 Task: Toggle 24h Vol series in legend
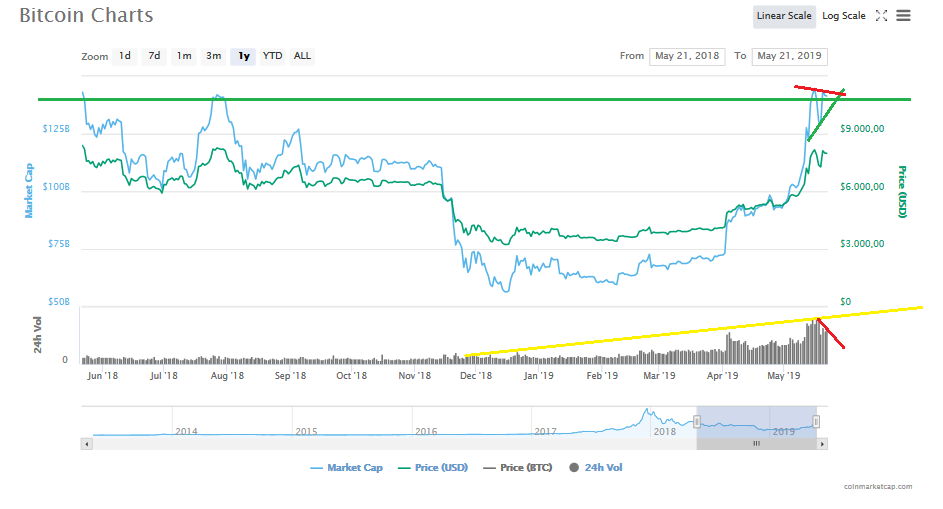(596, 467)
